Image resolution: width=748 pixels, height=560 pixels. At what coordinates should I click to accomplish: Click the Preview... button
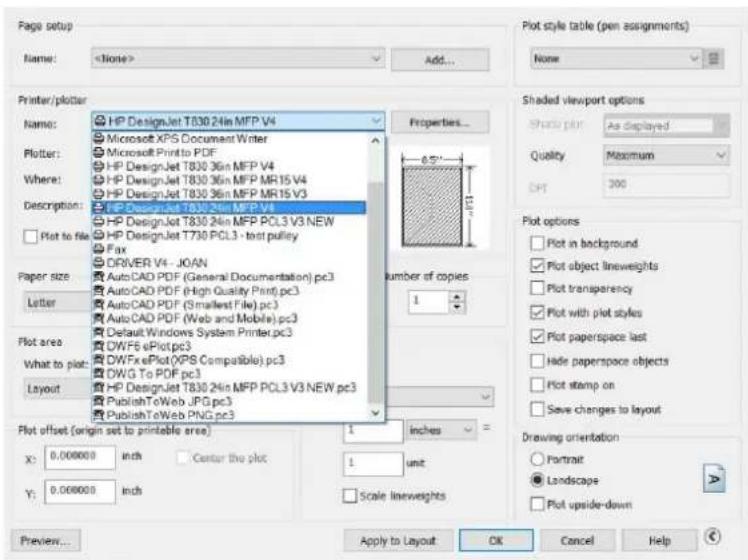coord(45,540)
